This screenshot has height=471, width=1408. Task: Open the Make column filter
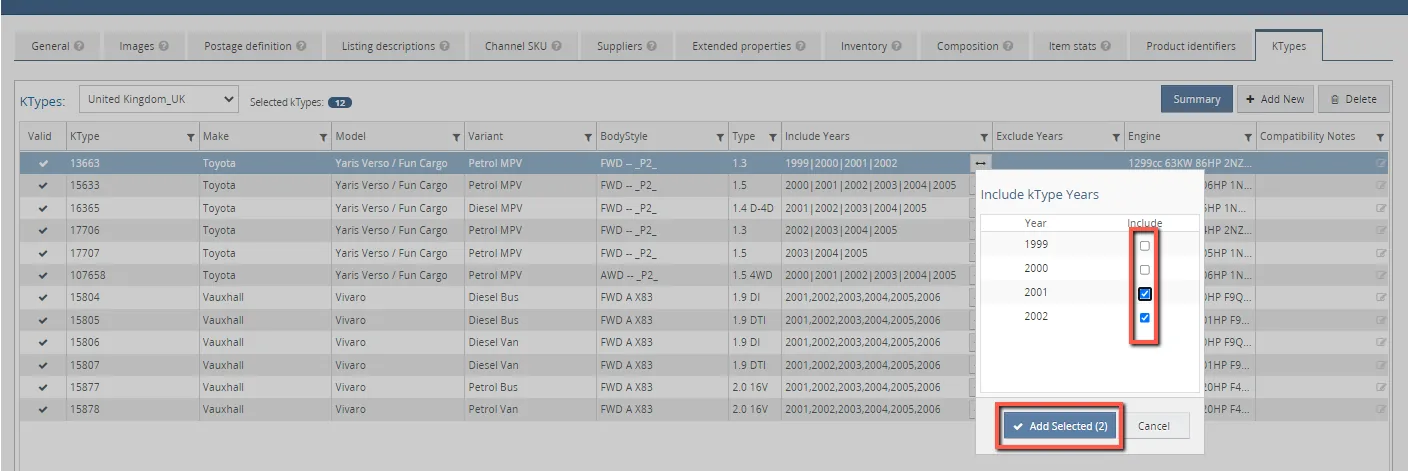[323, 137]
